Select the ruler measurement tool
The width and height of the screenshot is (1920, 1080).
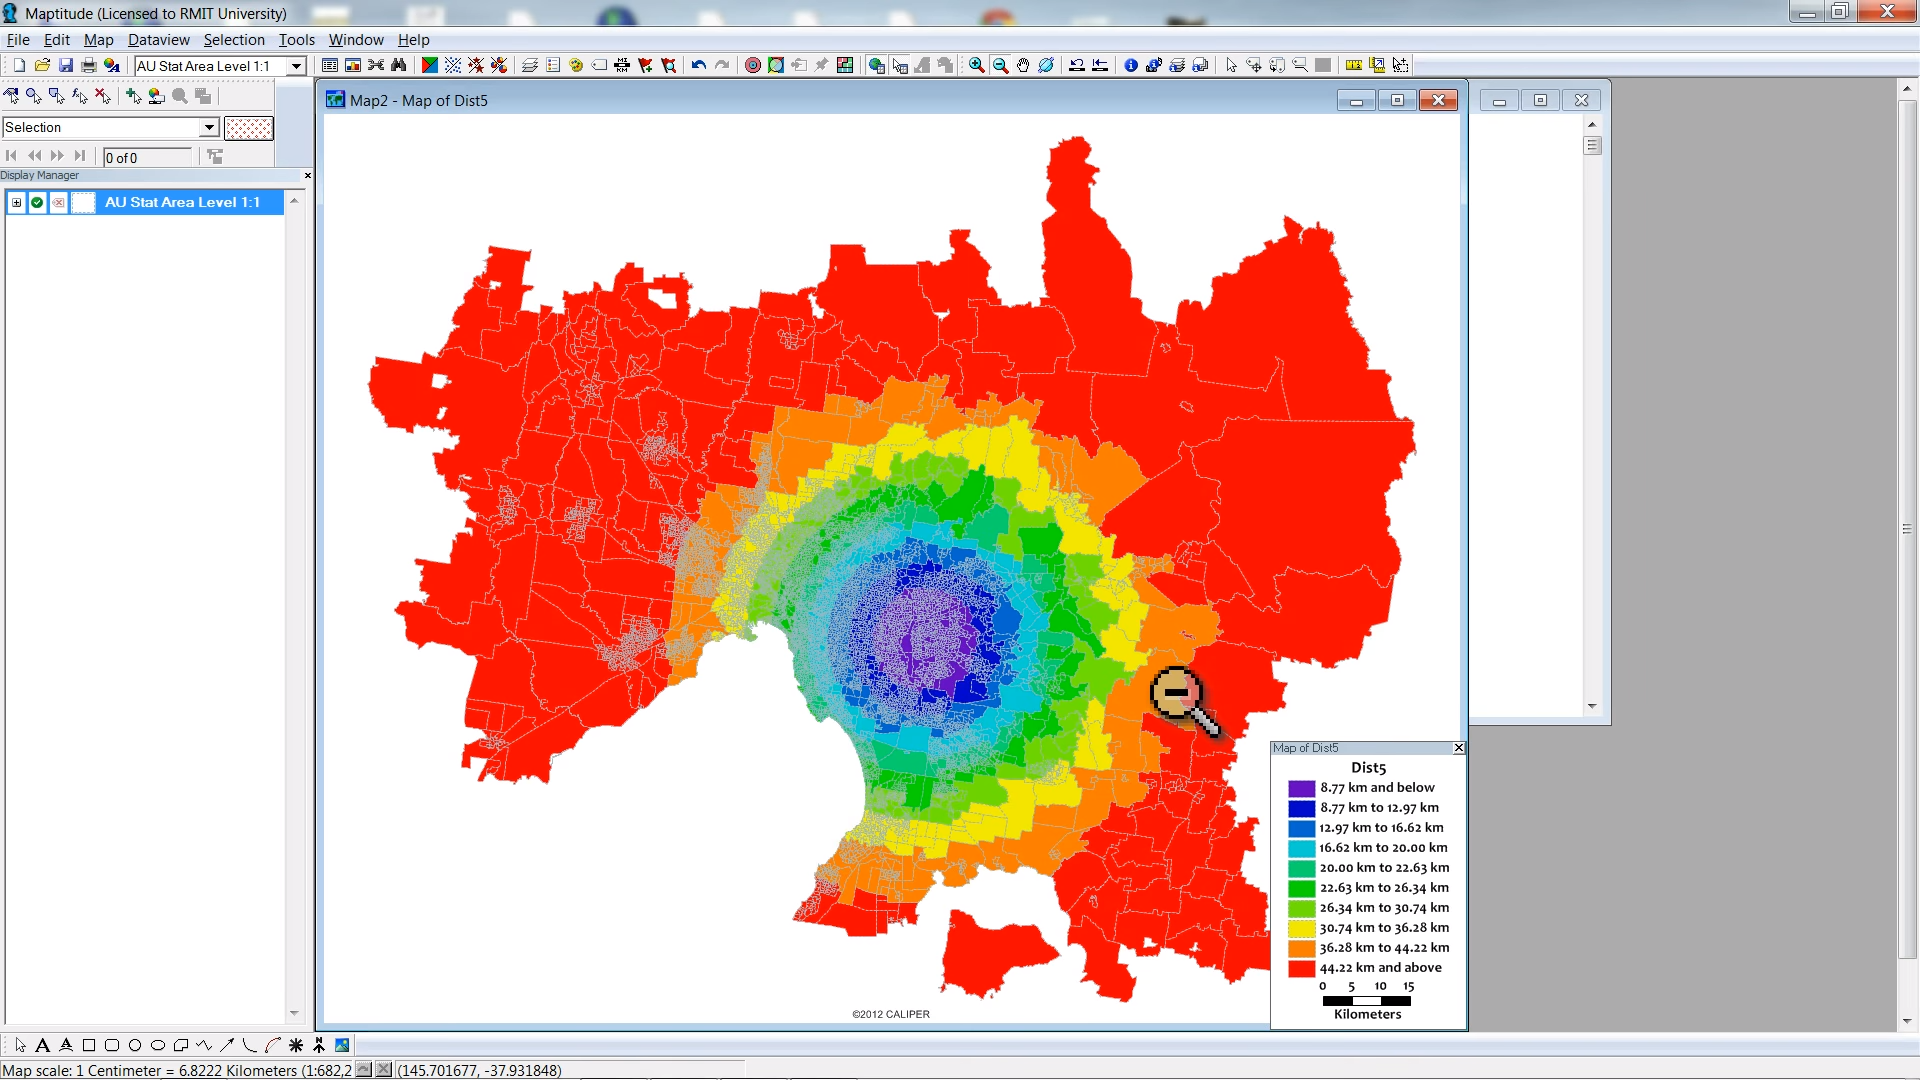[1353, 65]
